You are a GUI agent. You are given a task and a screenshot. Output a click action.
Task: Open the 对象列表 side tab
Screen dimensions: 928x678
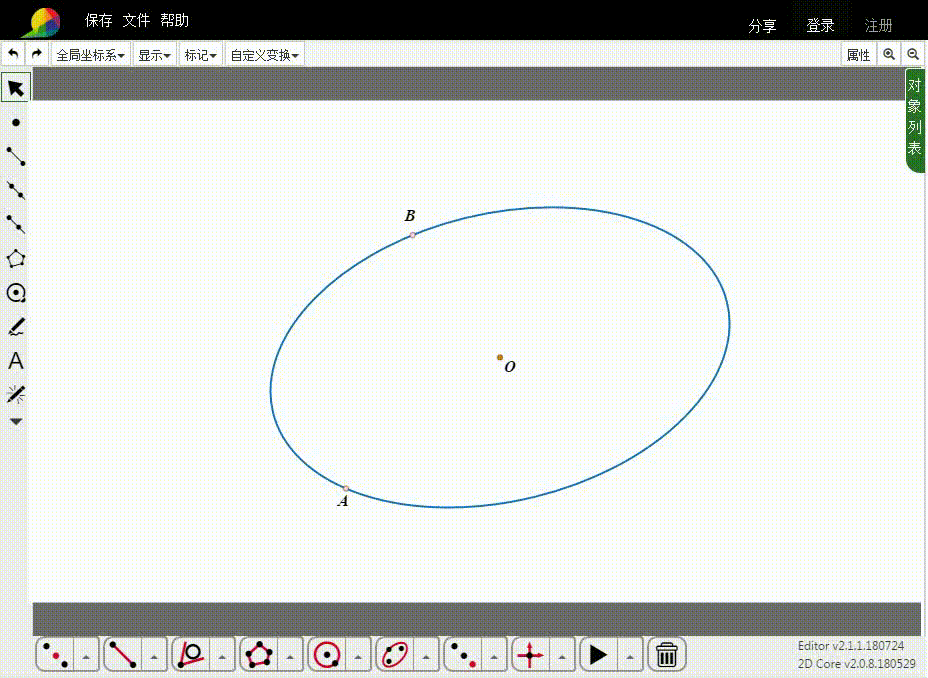[914, 120]
